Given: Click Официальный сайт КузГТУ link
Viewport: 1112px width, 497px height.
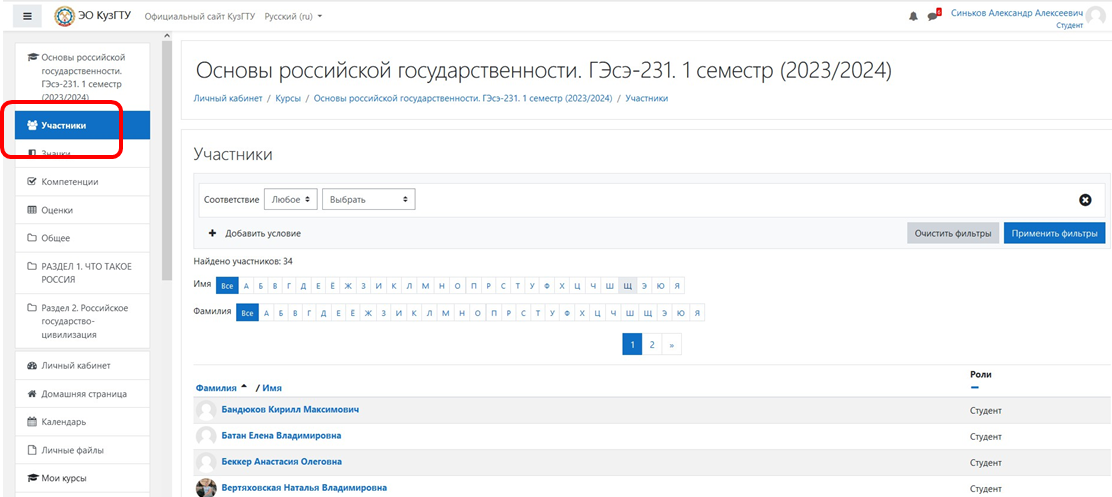Looking at the screenshot, I should point(199,16).
